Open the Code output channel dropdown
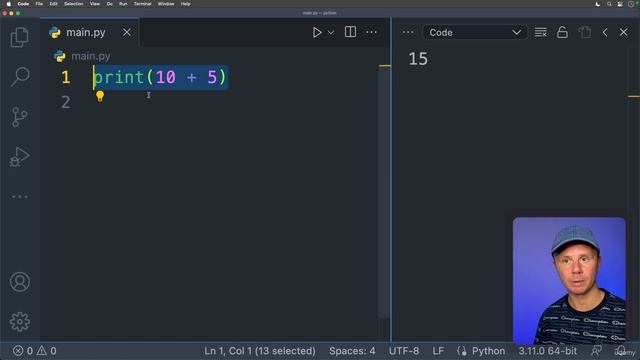The height and width of the screenshot is (360, 640). click(x=474, y=32)
